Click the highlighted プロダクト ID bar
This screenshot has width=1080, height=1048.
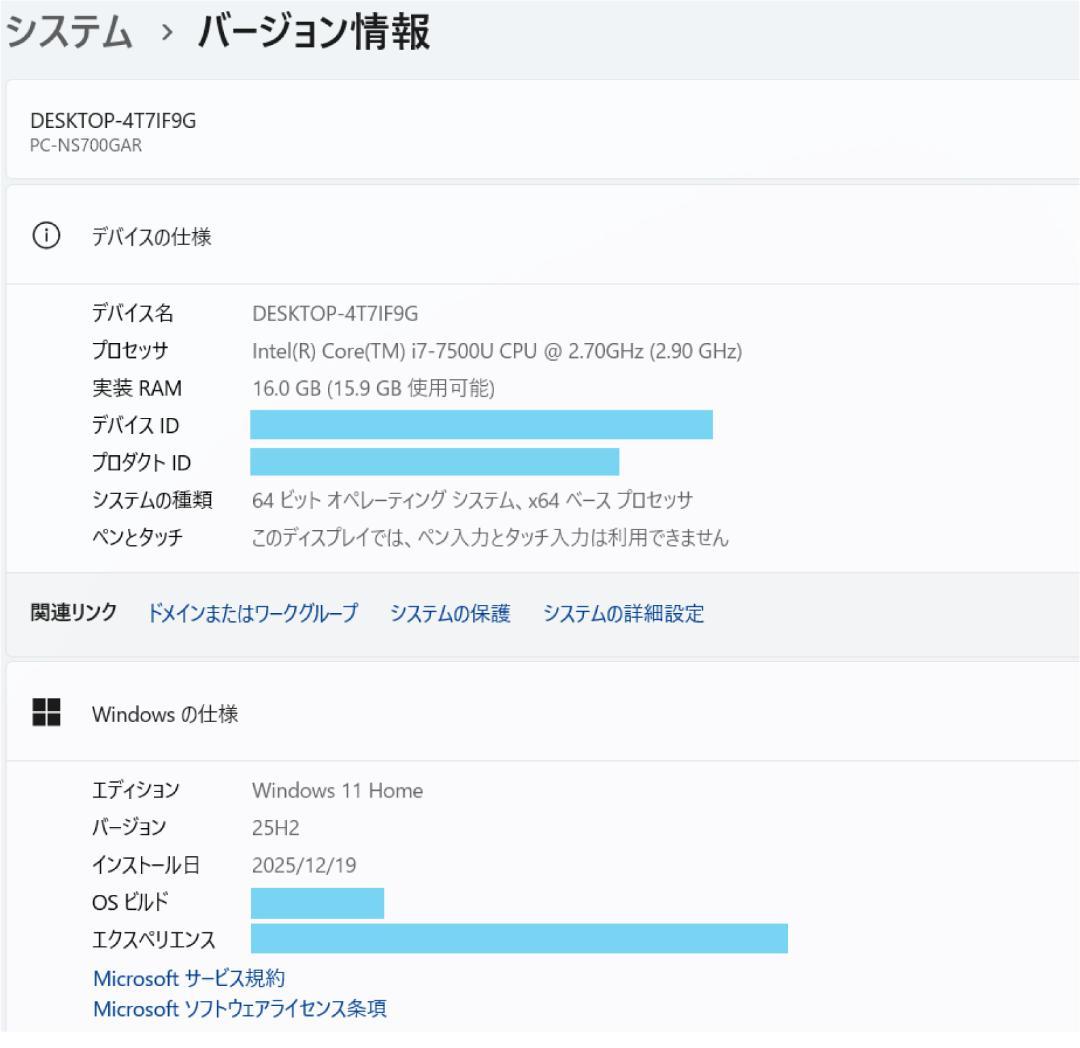435,460
